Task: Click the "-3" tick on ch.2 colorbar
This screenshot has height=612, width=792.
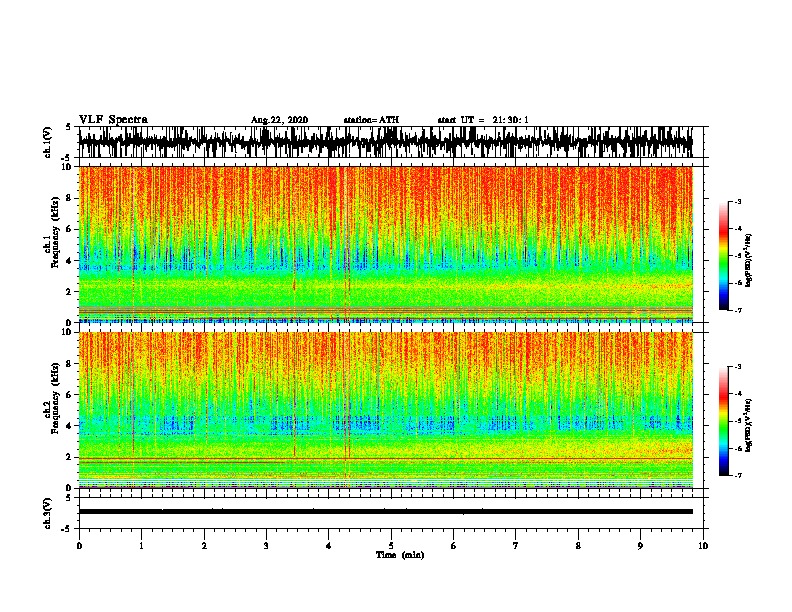Action: pyautogui.click(x=737, y=367)
